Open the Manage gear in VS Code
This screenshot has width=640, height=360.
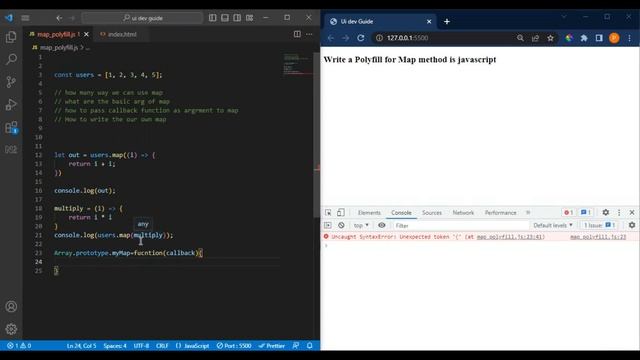coord(11,329)
